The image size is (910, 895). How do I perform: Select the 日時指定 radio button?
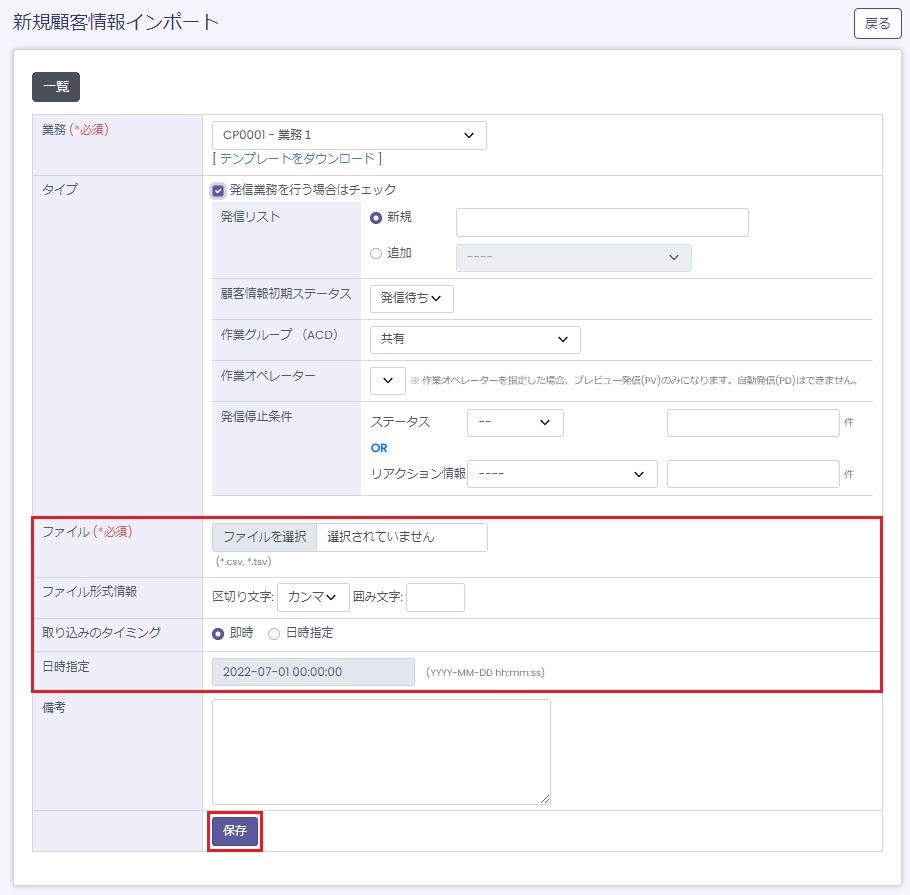(x=274, y=633)
